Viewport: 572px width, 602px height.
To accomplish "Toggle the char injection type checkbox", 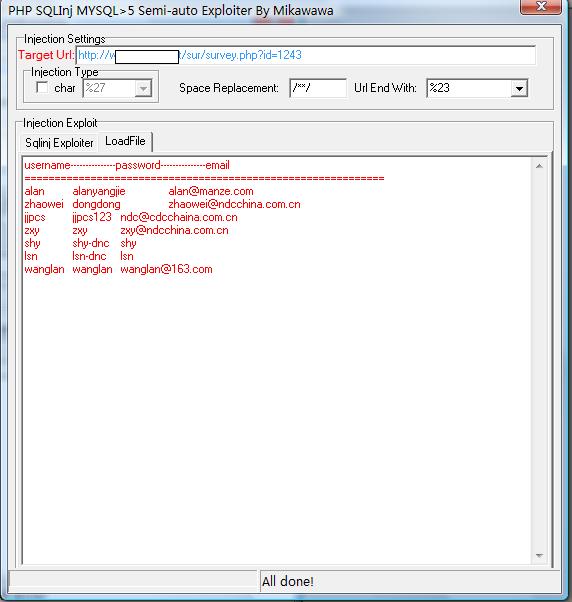I will coord(42,88).
